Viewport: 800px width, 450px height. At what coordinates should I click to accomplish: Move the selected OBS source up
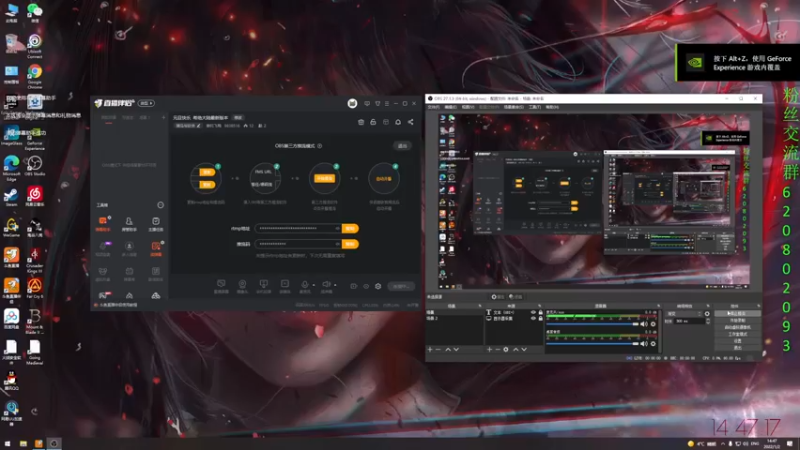click(x=515, y=349)
